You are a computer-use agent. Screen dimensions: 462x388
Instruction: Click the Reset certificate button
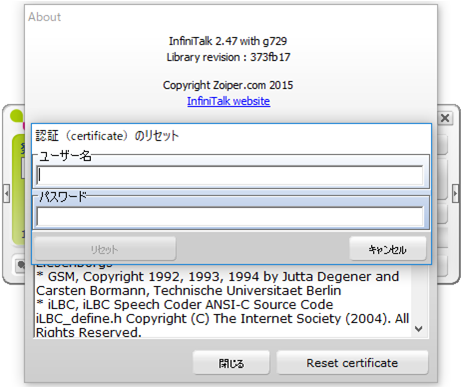click(352, 363)
